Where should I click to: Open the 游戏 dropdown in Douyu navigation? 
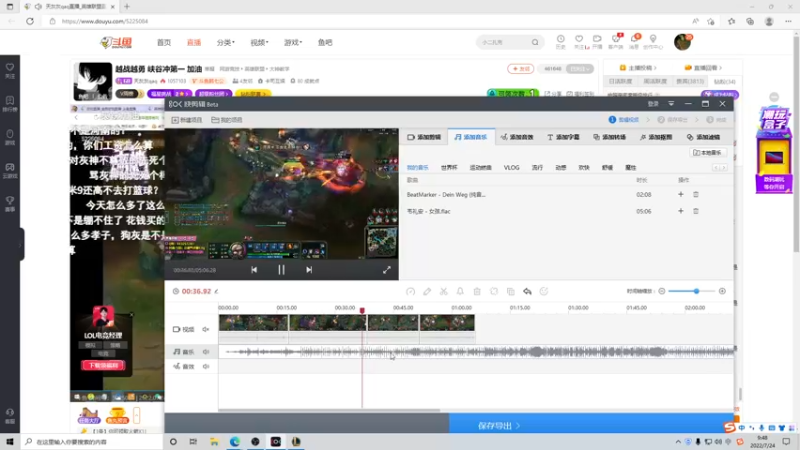(x=293, y=42)
